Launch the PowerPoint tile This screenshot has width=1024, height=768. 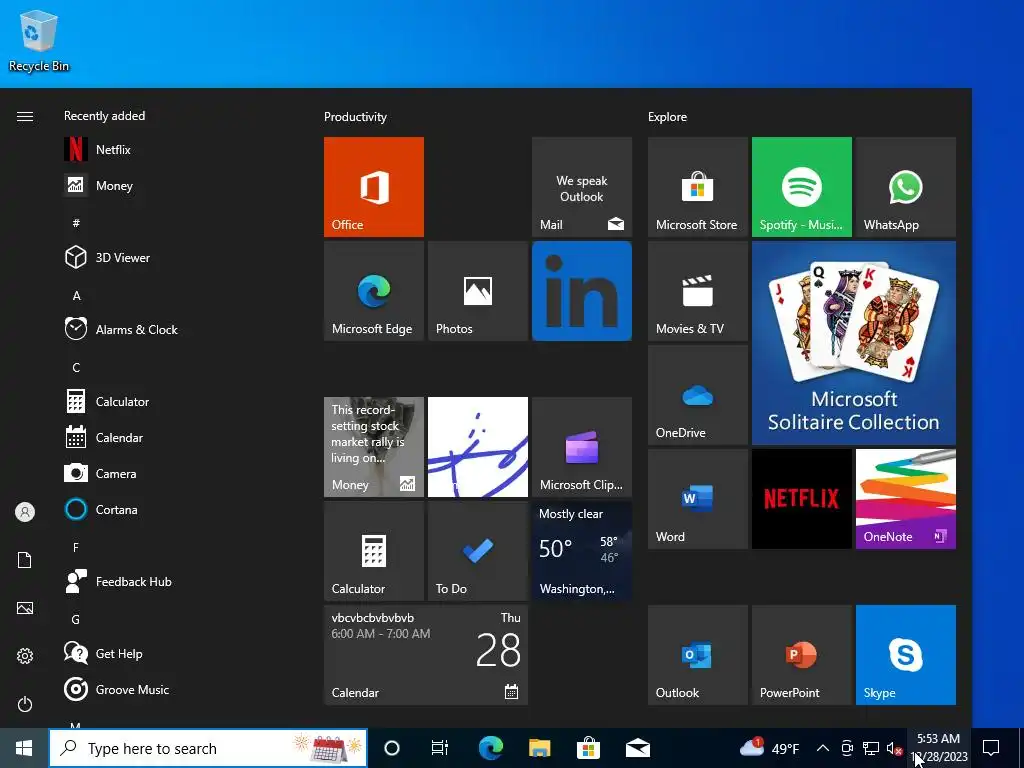[801, 654]
